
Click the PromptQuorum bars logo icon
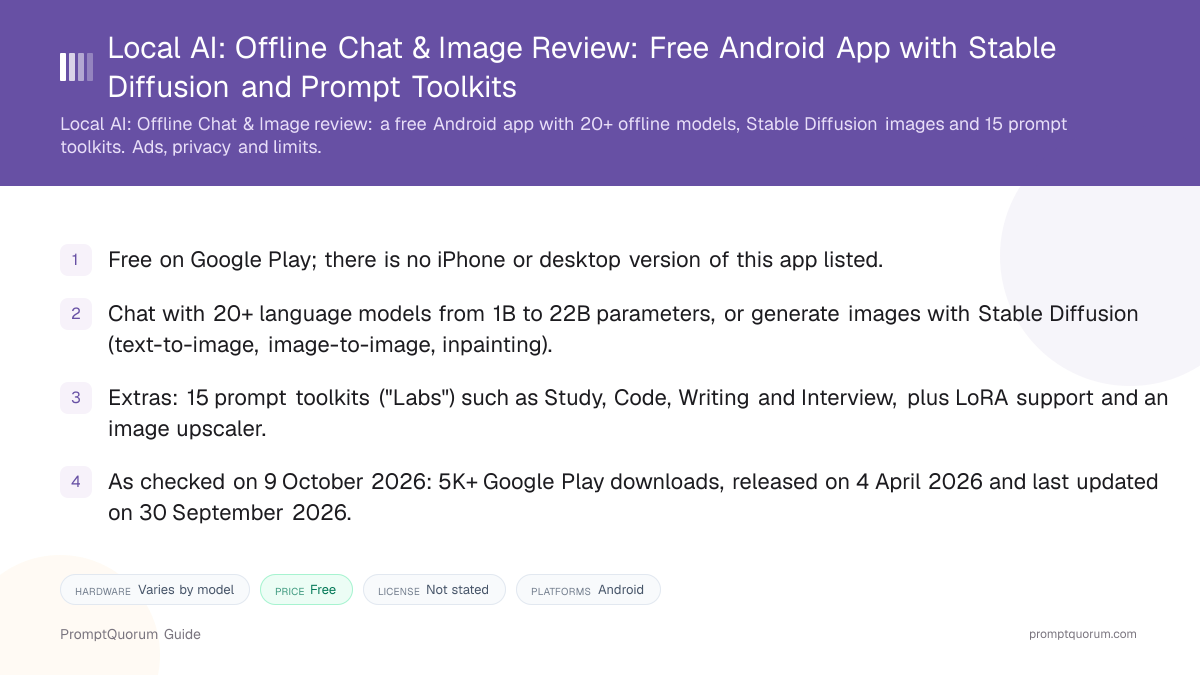tap(76, 67)
